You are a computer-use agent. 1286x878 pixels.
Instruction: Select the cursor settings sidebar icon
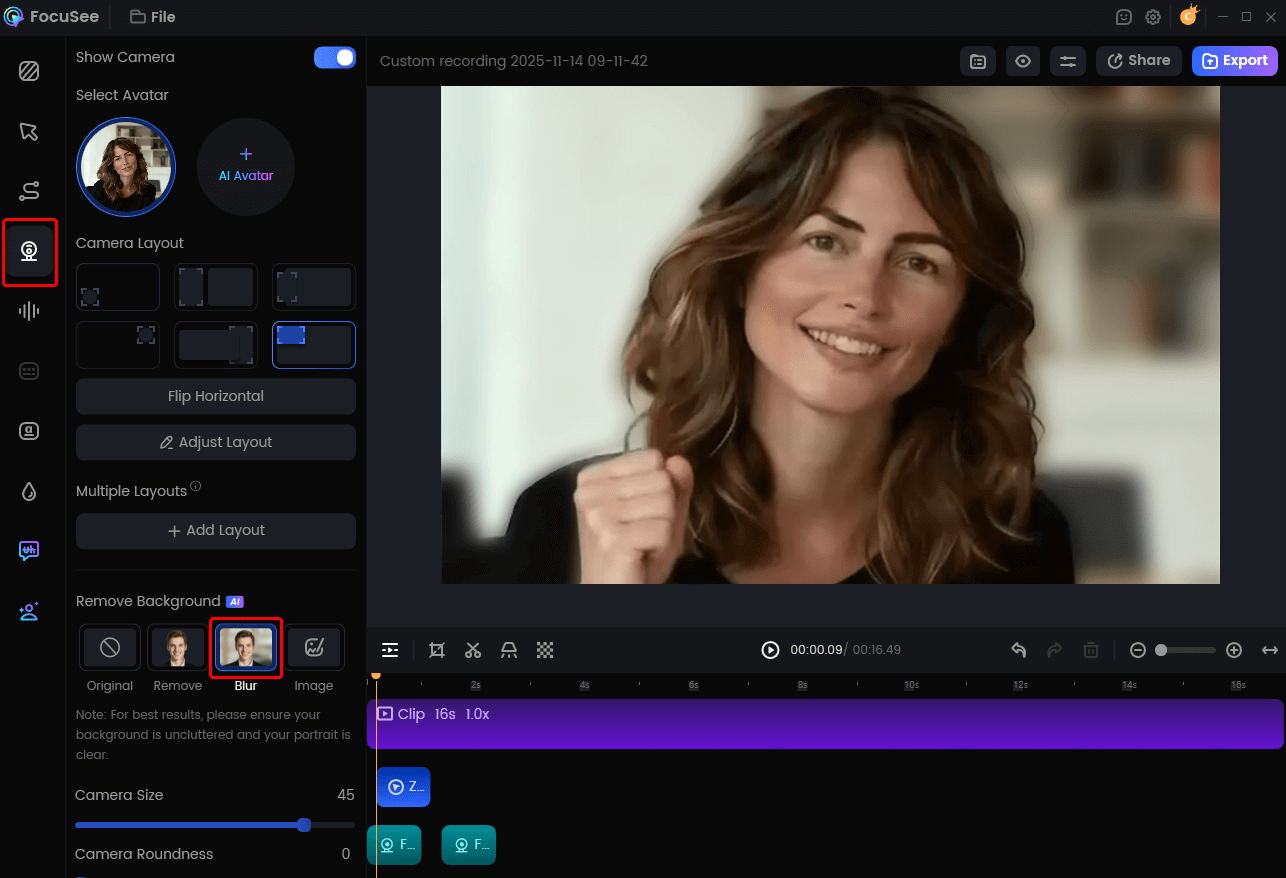click(29, 132)
